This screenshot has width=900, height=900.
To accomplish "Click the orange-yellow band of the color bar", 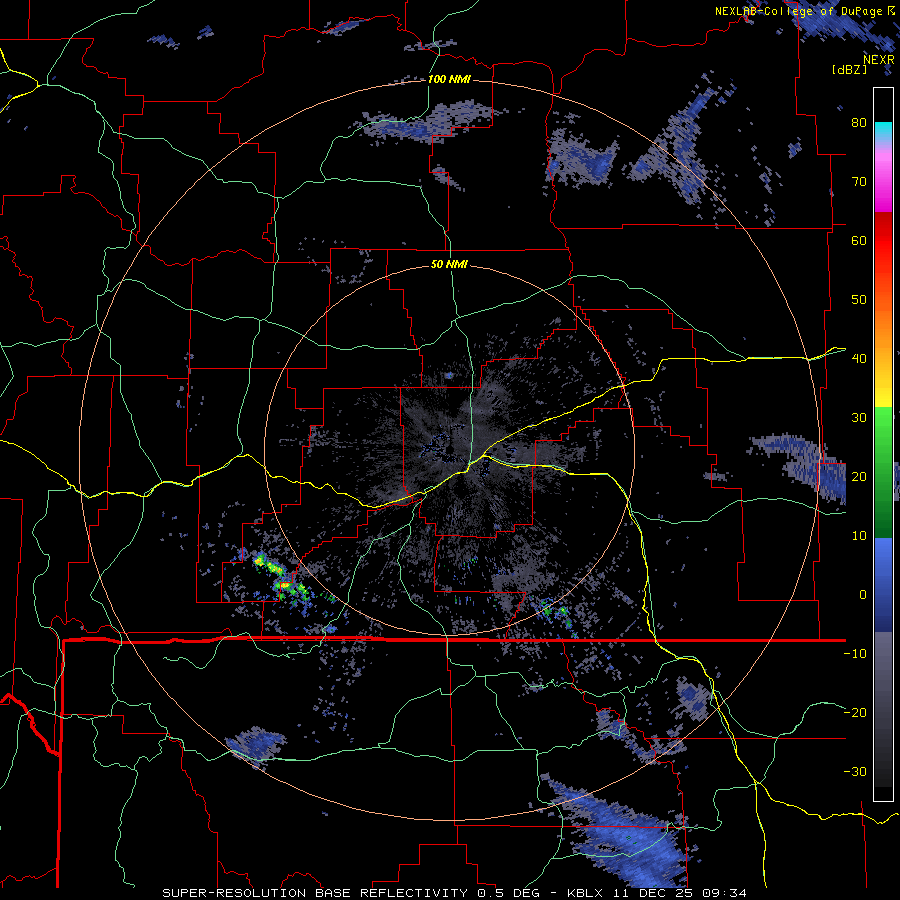I will coord(883,353).
